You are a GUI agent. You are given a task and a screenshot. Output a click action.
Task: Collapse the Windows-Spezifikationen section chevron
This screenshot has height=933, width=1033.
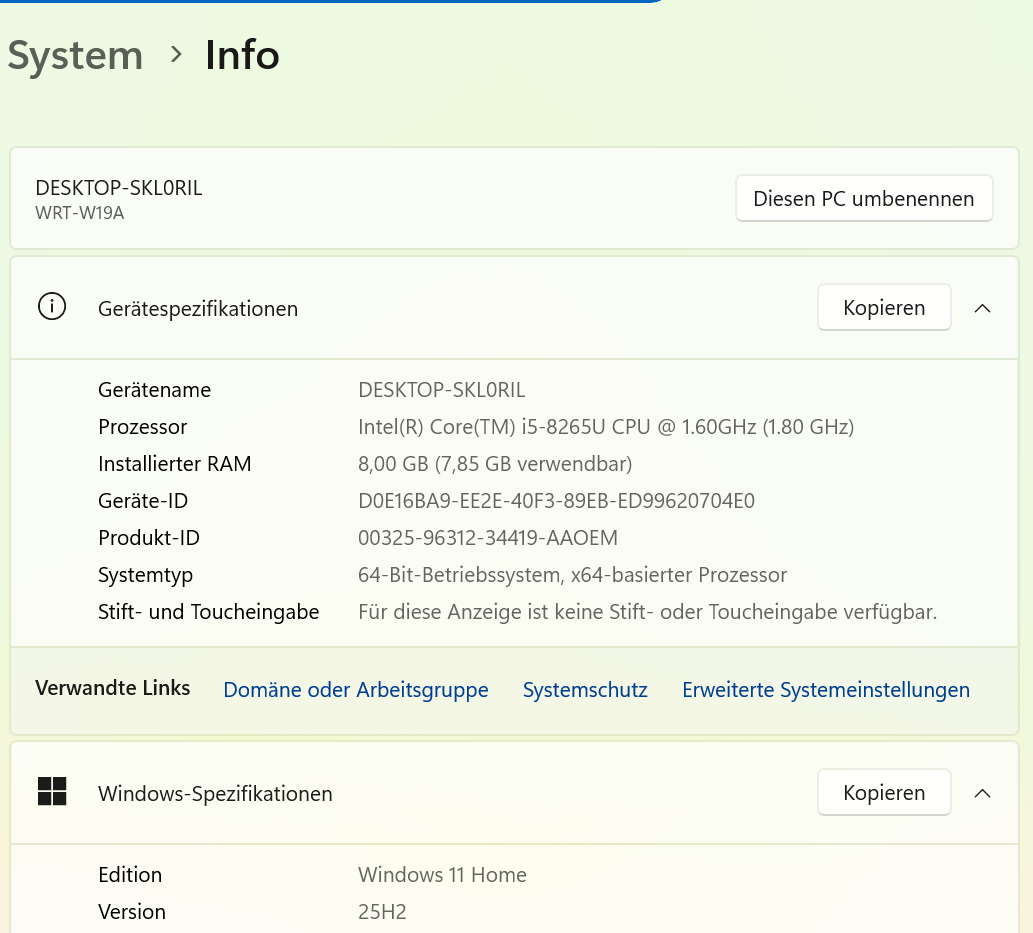point(982,793)
